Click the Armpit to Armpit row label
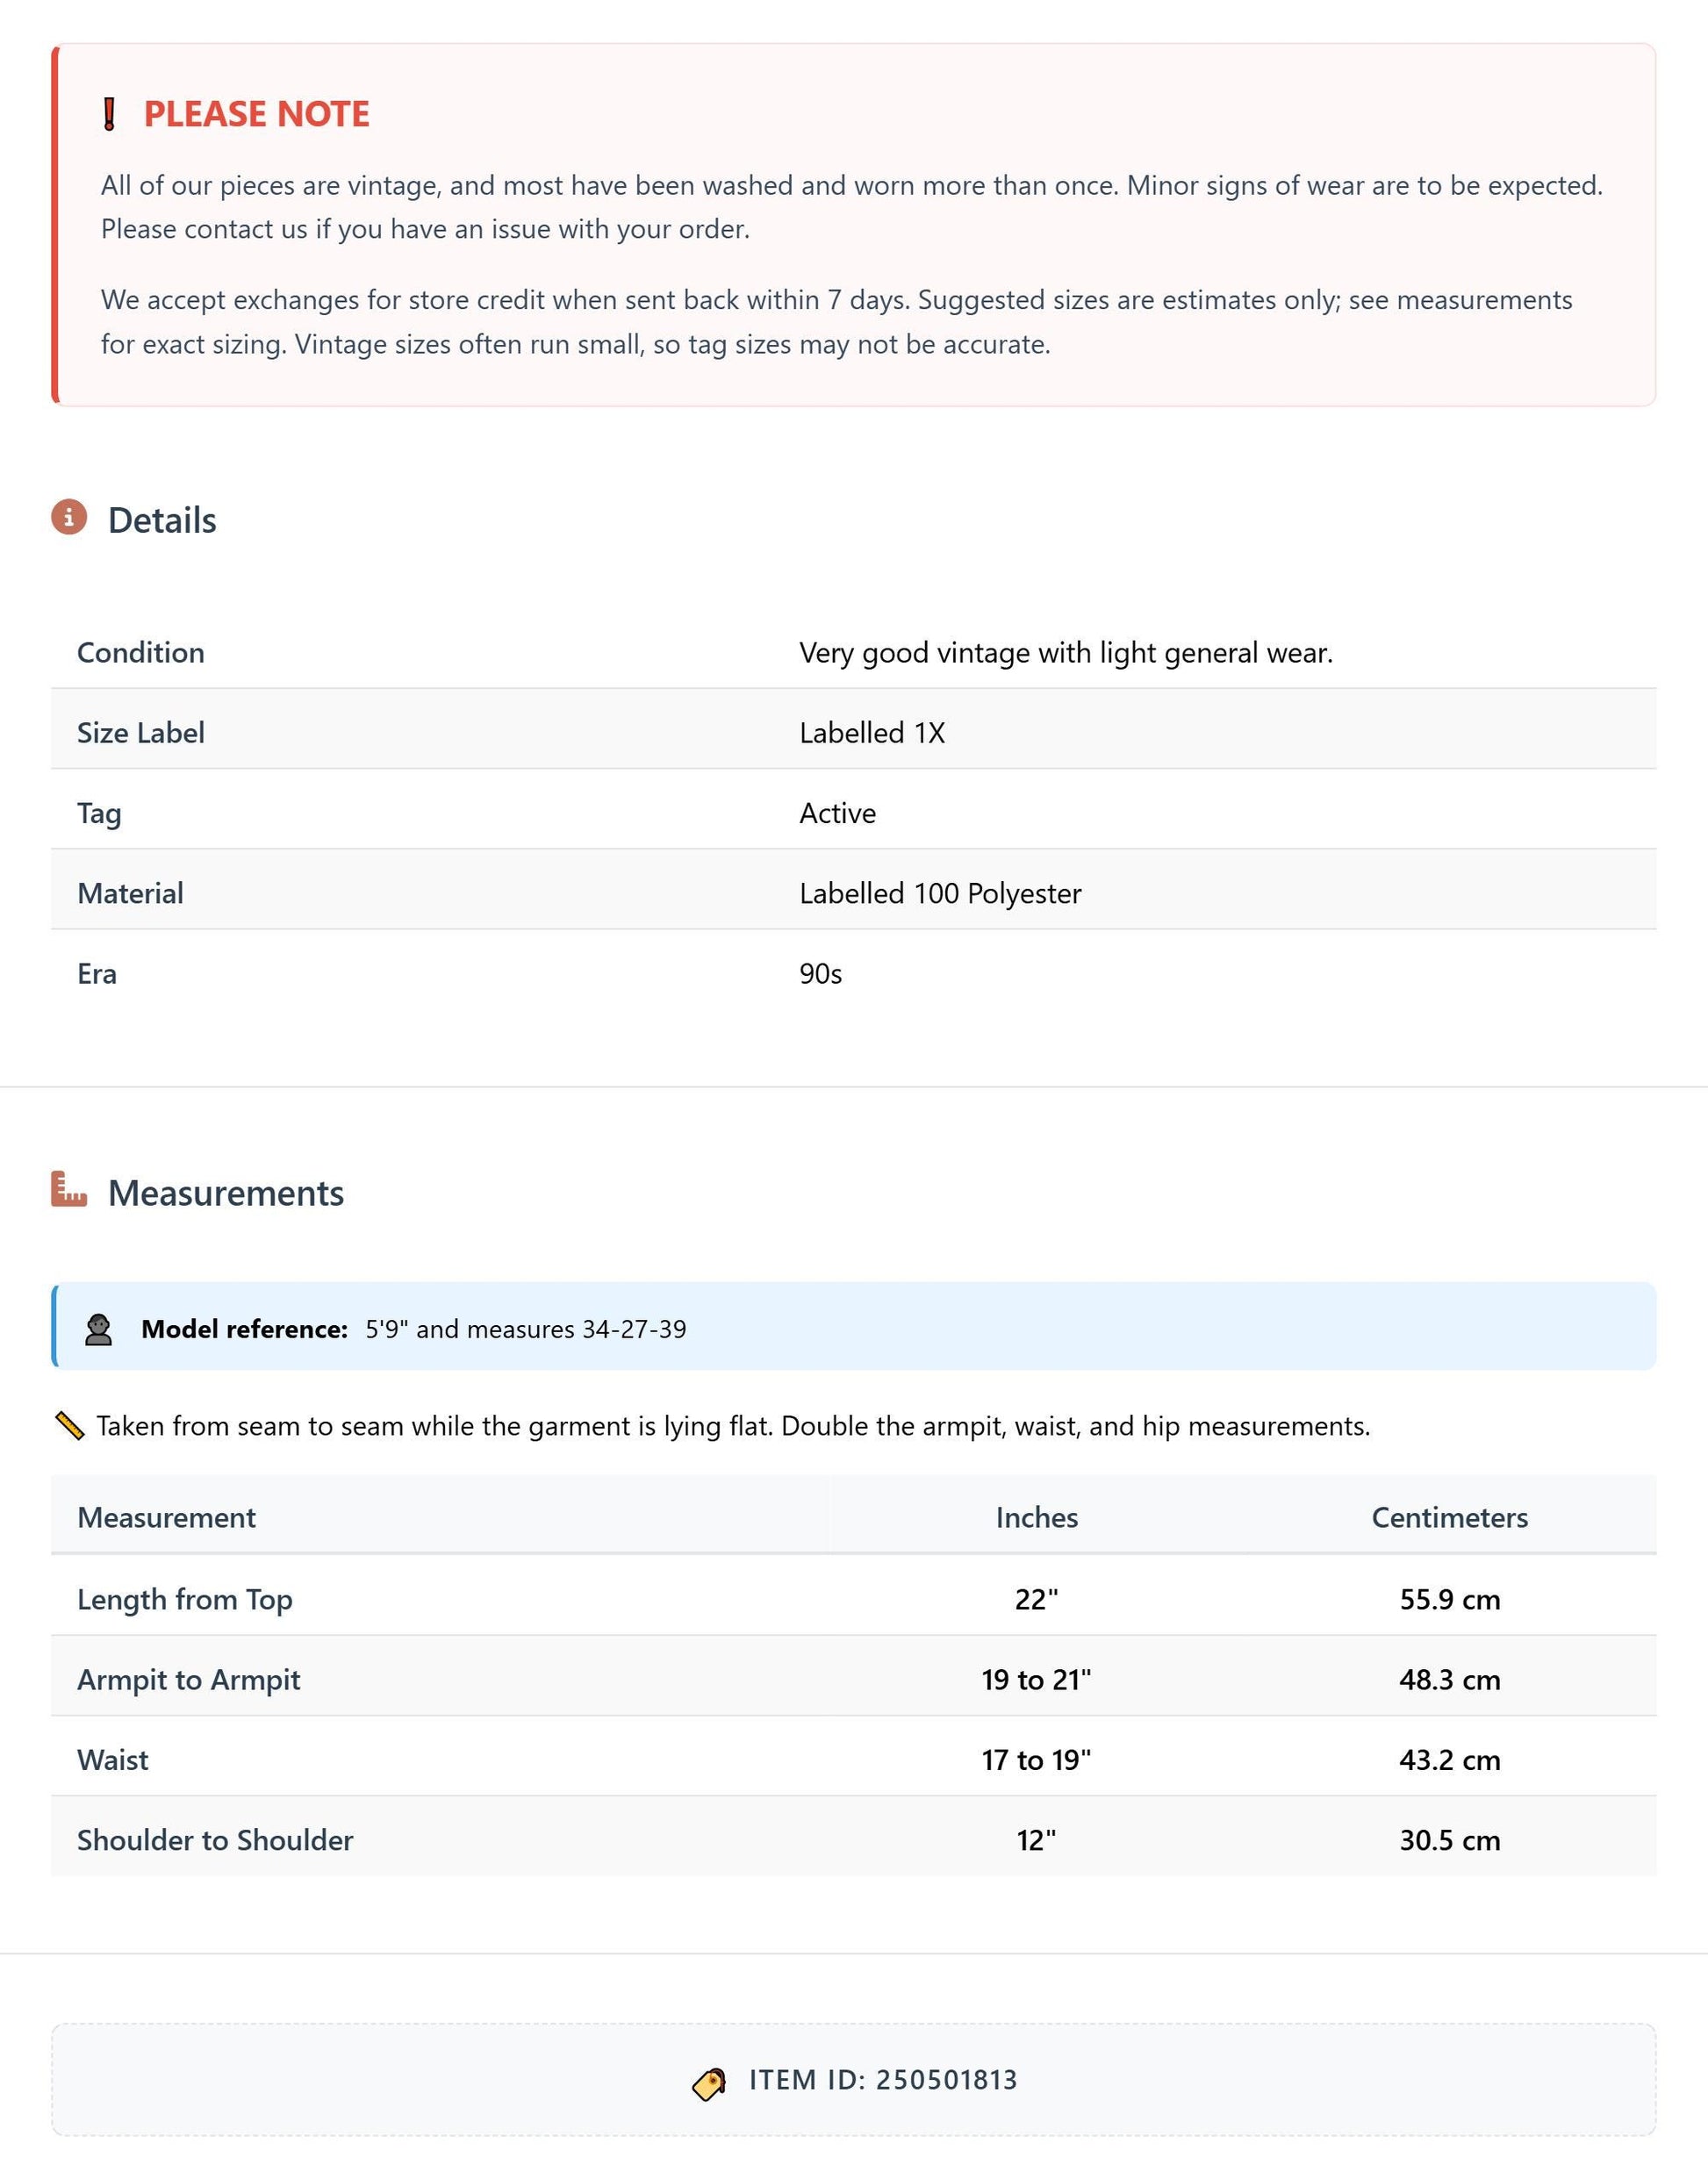 click(x=189, y=1679)
